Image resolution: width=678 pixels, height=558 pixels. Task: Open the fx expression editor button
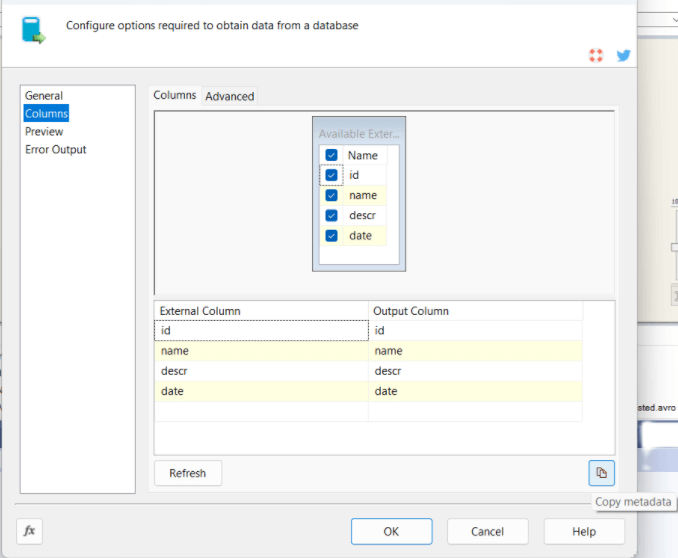click(x=30, y=531)
